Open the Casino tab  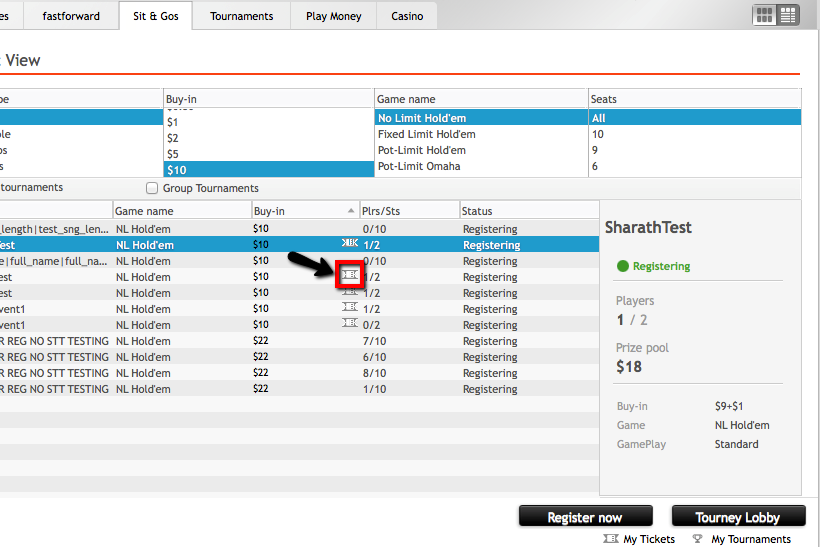click(x=407, y=16)
